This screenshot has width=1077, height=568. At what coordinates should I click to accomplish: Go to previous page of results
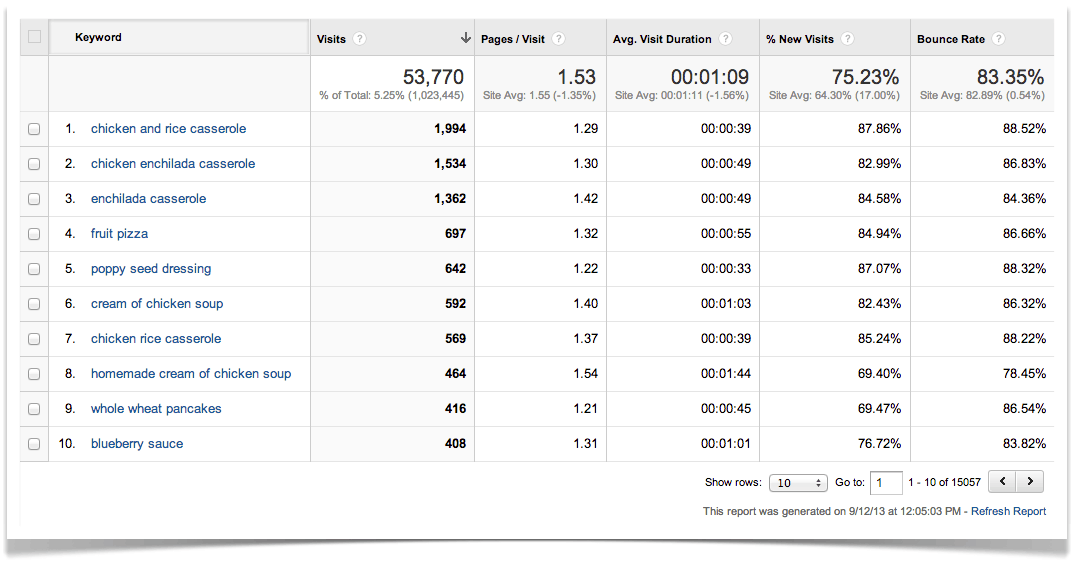[x=1003, y=482]
